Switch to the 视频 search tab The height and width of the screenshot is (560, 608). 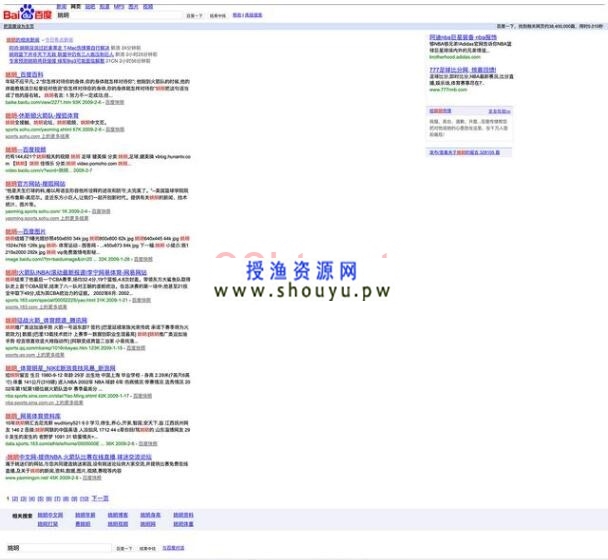point(148,7)
